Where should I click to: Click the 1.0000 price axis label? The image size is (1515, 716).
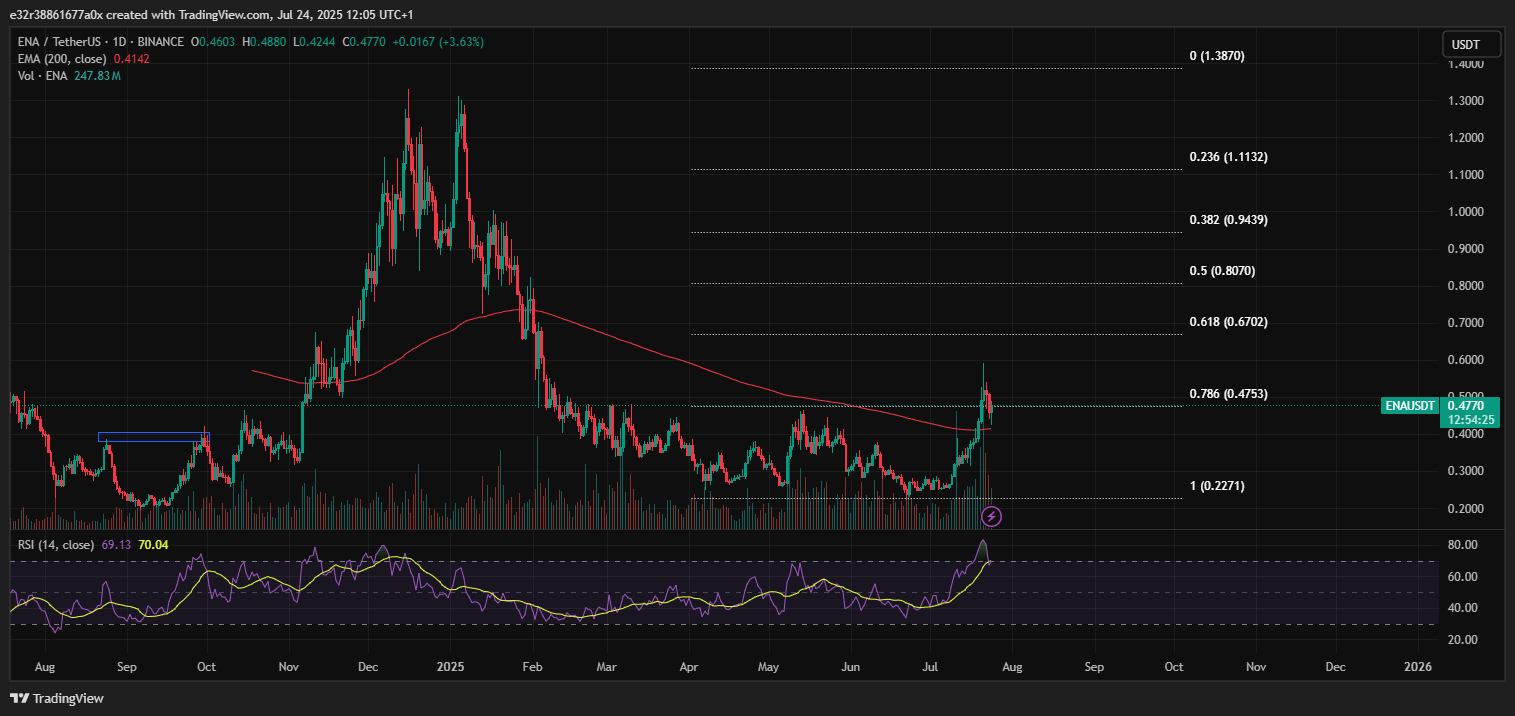pyautogui.click(x=1466, y=212)
